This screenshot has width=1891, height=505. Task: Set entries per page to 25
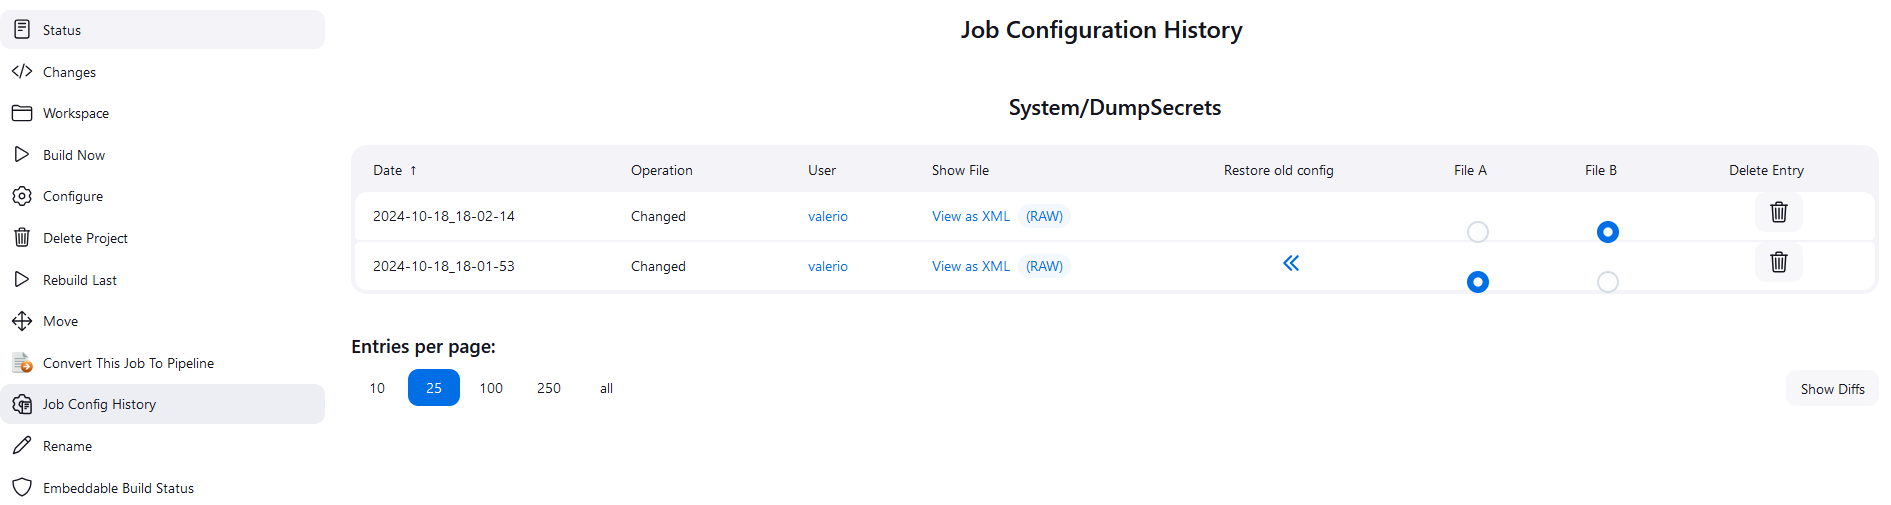point(434,388)
